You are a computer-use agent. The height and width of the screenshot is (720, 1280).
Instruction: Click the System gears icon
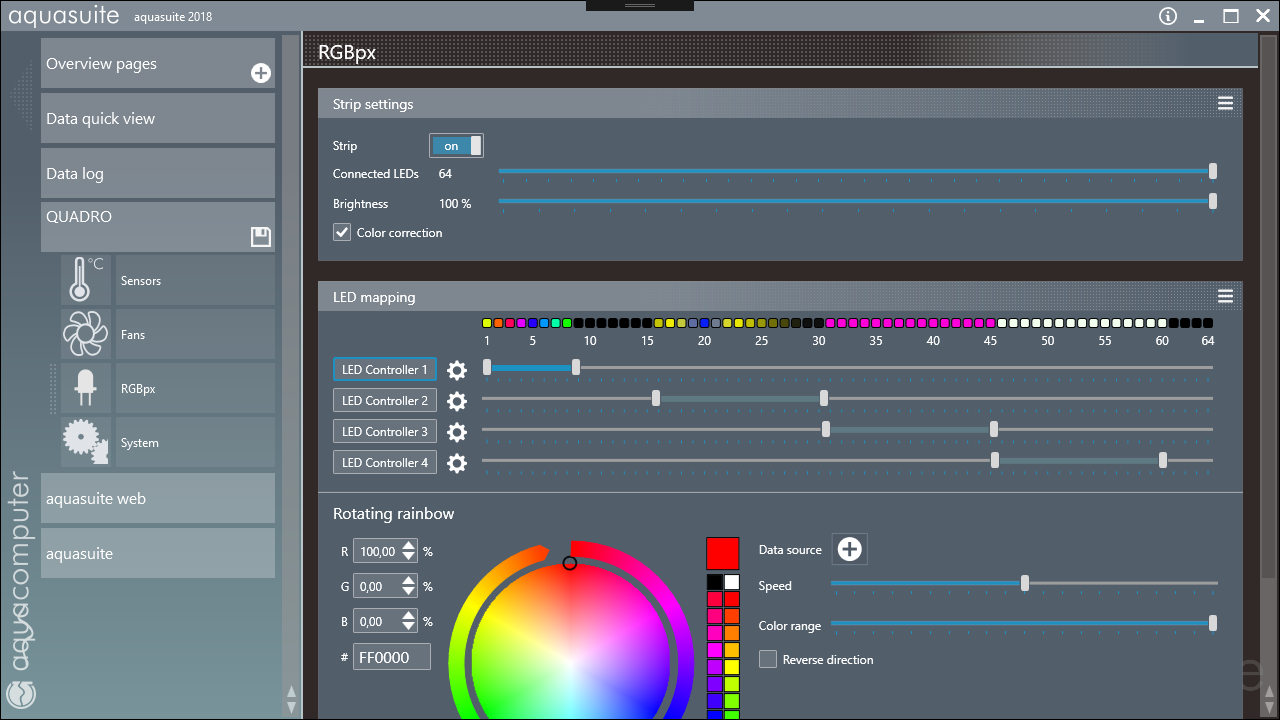[85, 442]
